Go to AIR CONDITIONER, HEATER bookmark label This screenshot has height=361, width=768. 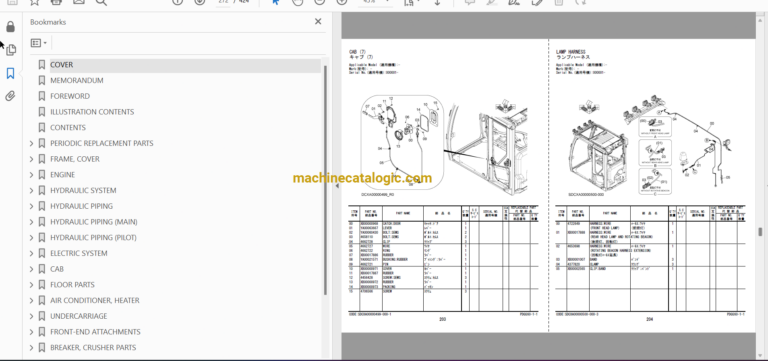95,300
